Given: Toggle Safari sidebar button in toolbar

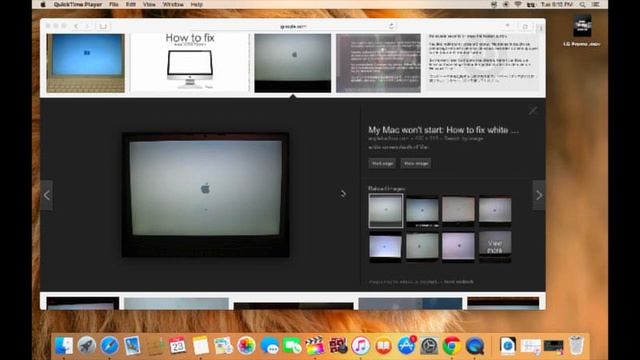Looking at the screenshot, I should tap(103, 26).
